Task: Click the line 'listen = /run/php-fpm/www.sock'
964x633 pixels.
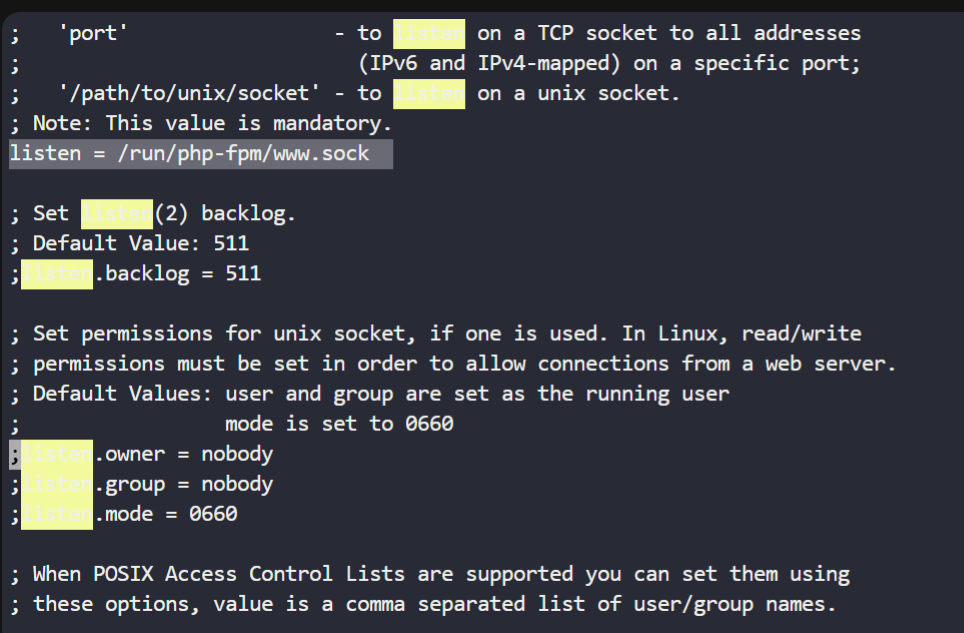Action: pyautogui.click(x=201, y=154)
